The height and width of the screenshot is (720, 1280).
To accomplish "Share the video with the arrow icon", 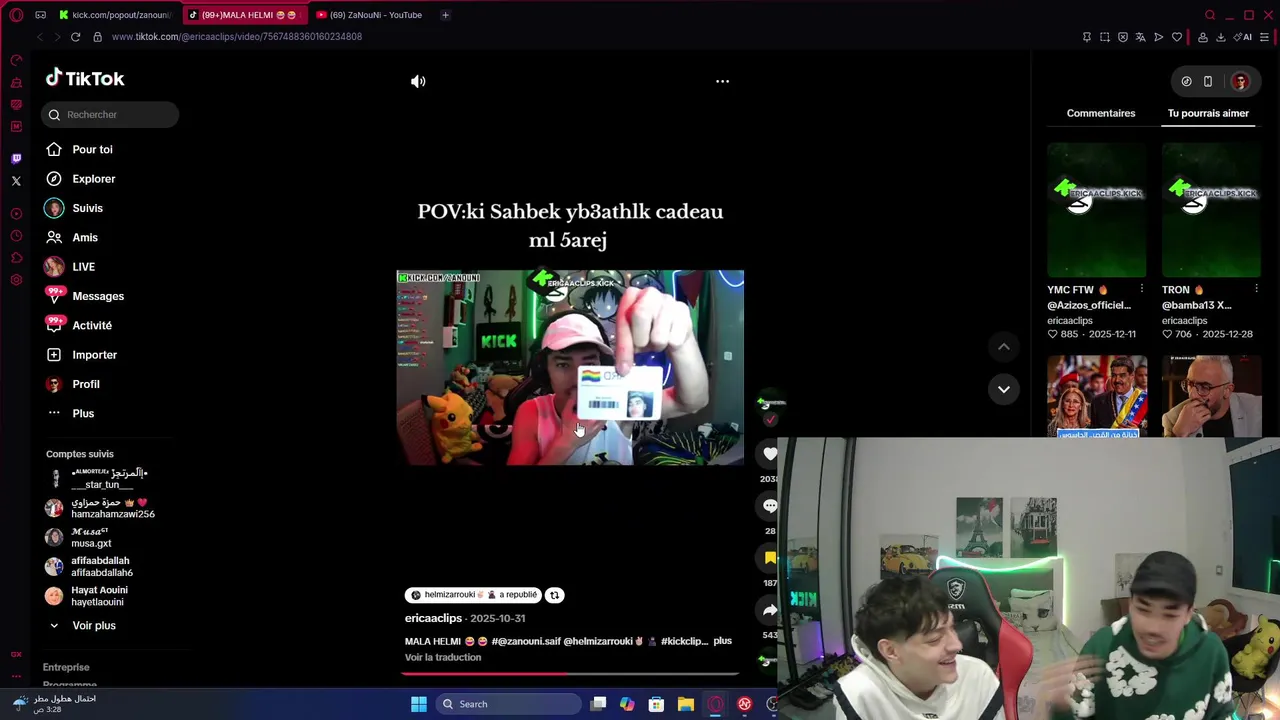I will pos(770,610).
